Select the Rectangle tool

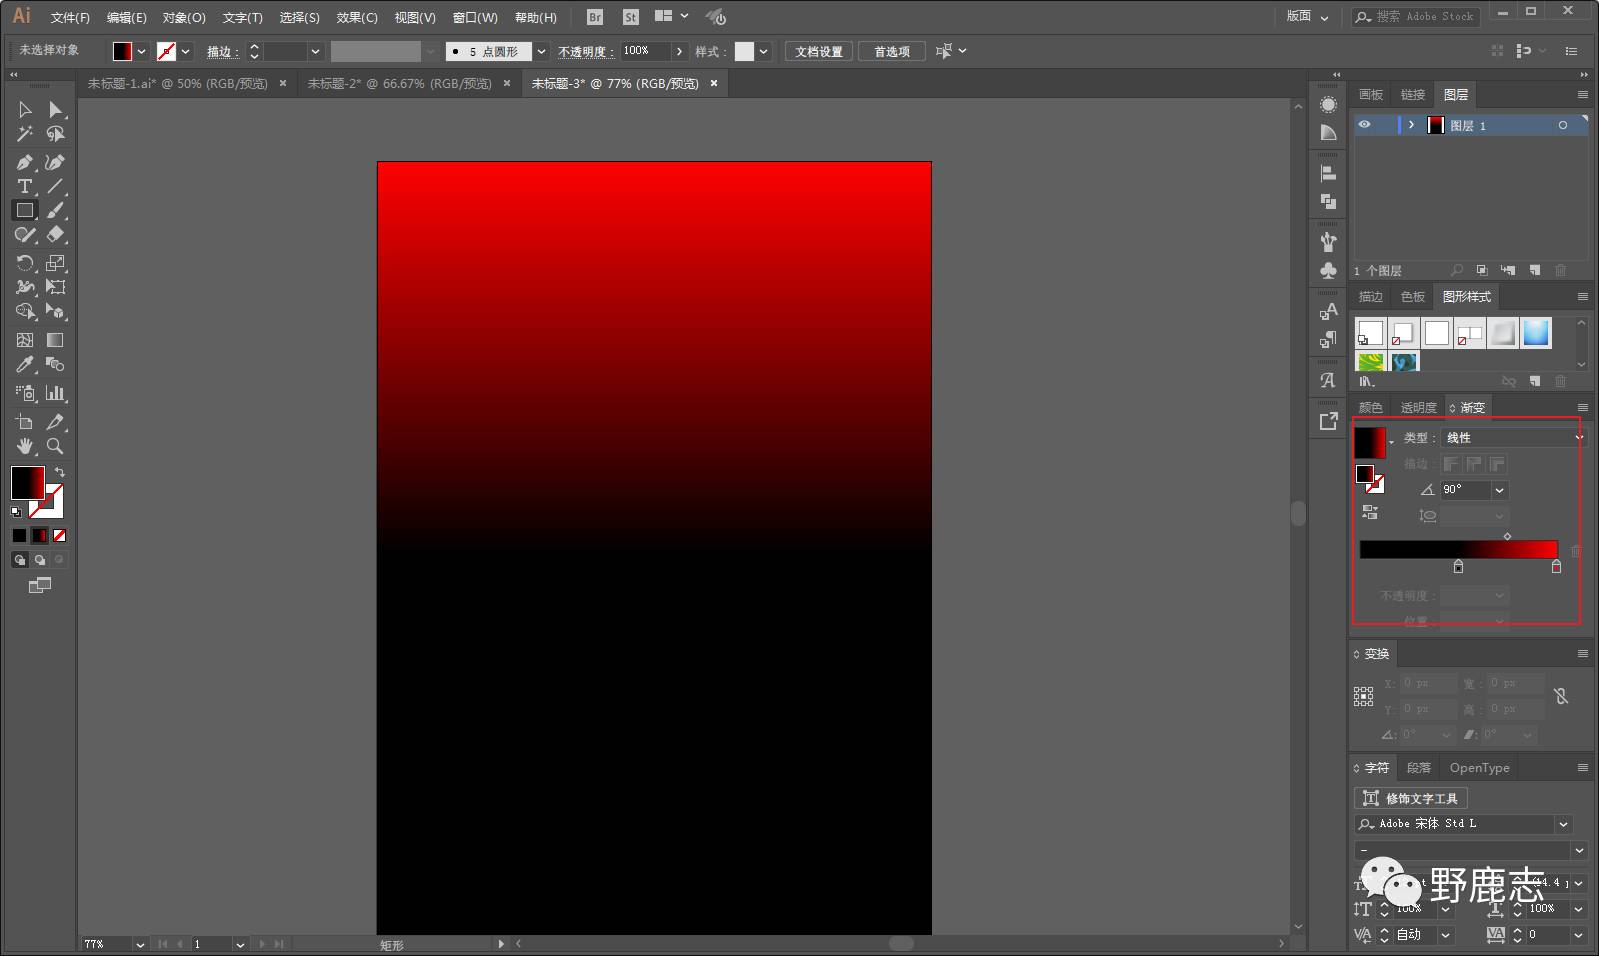click(24, 211)
